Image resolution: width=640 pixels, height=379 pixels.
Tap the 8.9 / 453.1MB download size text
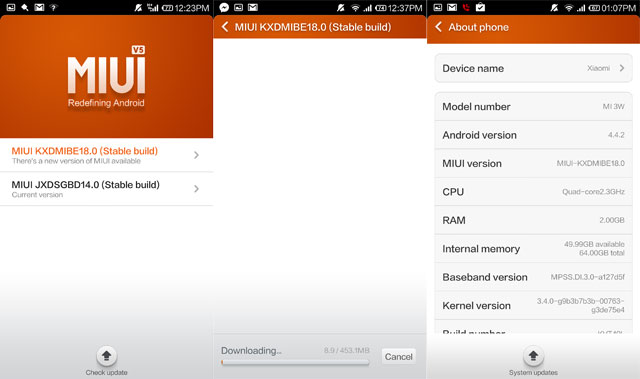click(347, 350)
